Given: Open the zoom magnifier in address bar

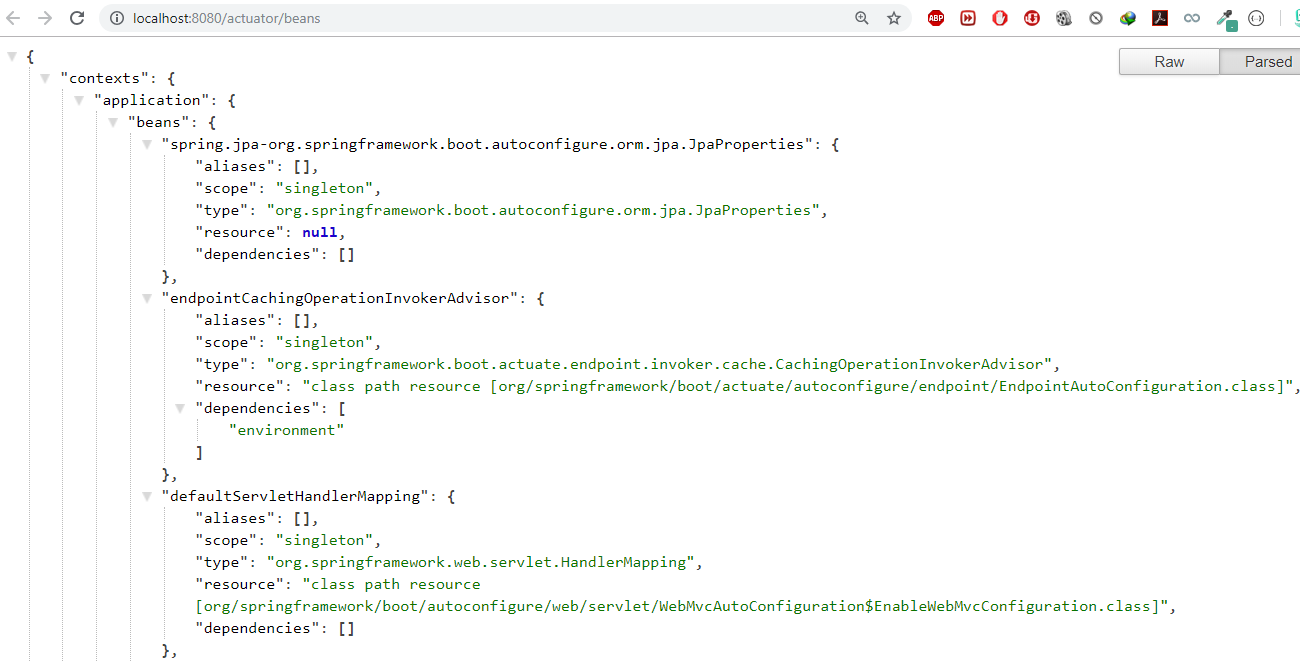Looking at the screenshot, I should [x=861, y=18].
